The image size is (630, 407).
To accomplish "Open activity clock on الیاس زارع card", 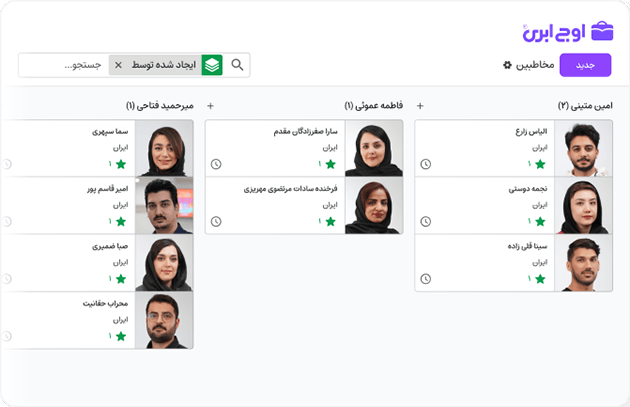I will tap(426, 164).
